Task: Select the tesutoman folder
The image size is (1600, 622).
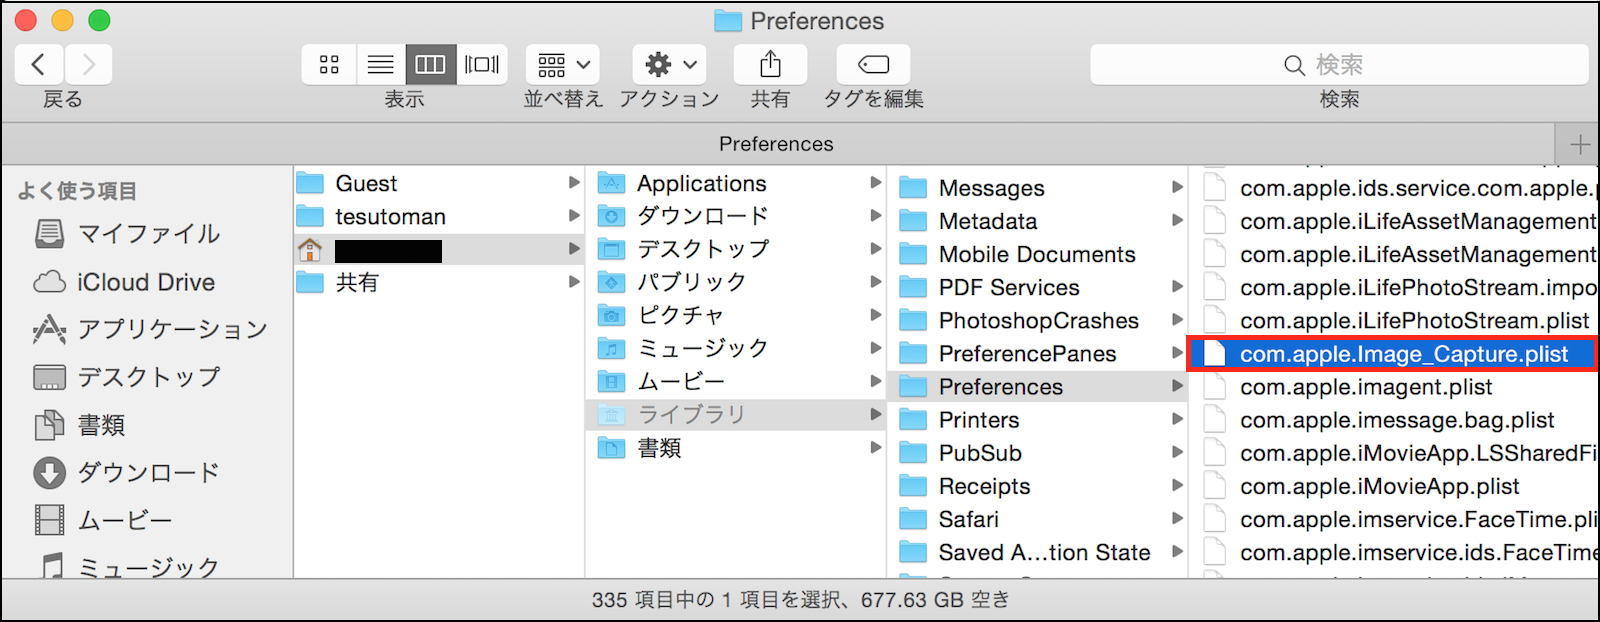Action: 390,217
